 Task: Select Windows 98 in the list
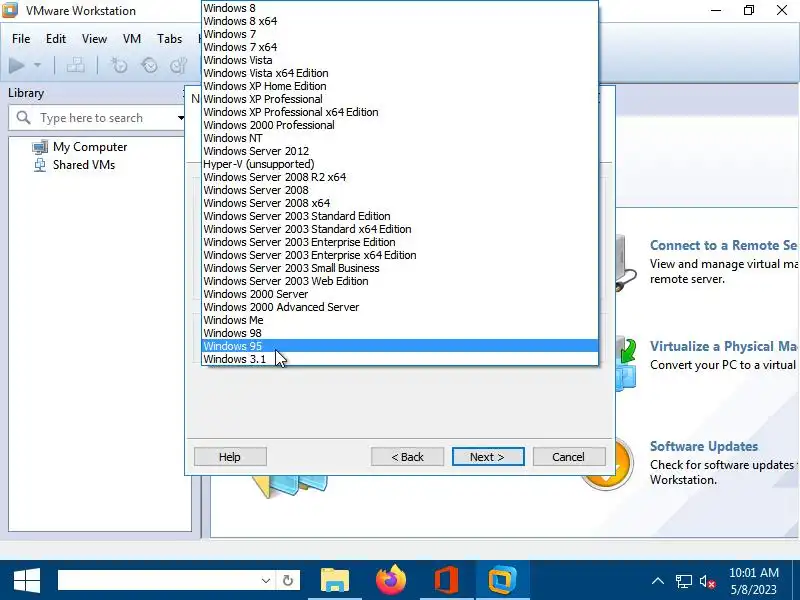[x=399, y=333]
